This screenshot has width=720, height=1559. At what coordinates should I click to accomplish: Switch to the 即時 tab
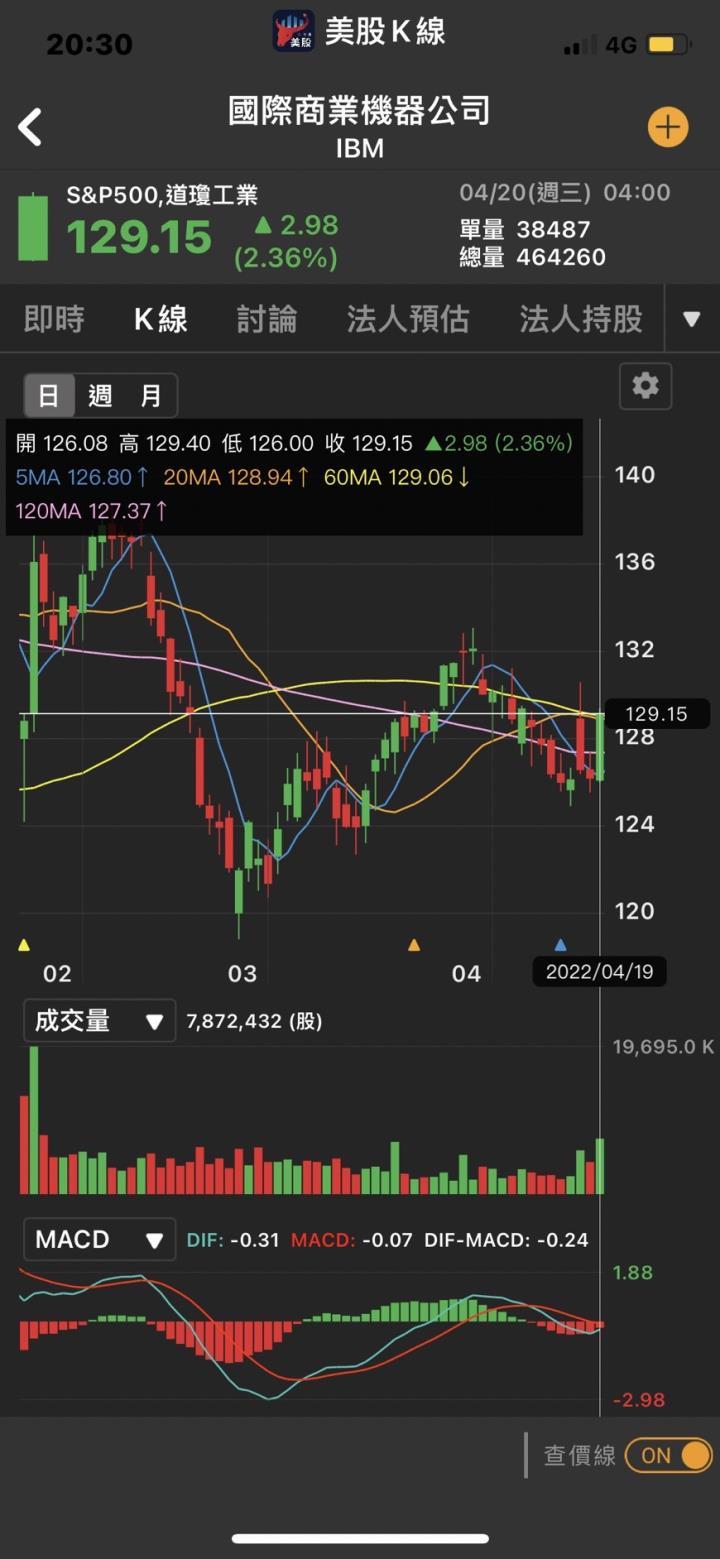coord(54,319)
